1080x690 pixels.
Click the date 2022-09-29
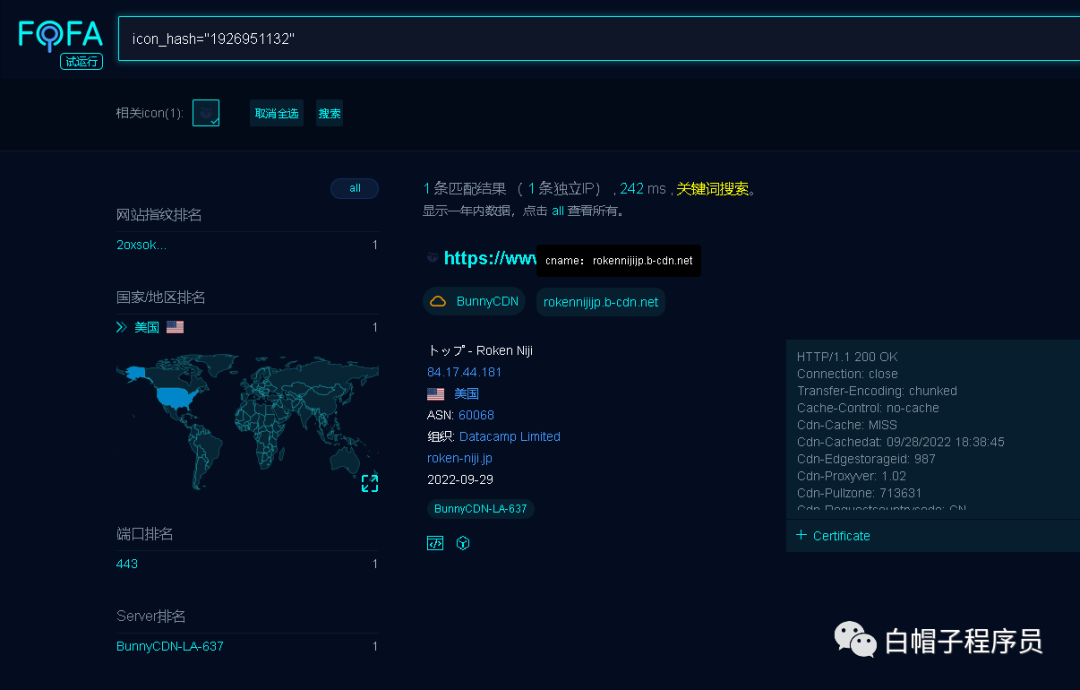460,479
